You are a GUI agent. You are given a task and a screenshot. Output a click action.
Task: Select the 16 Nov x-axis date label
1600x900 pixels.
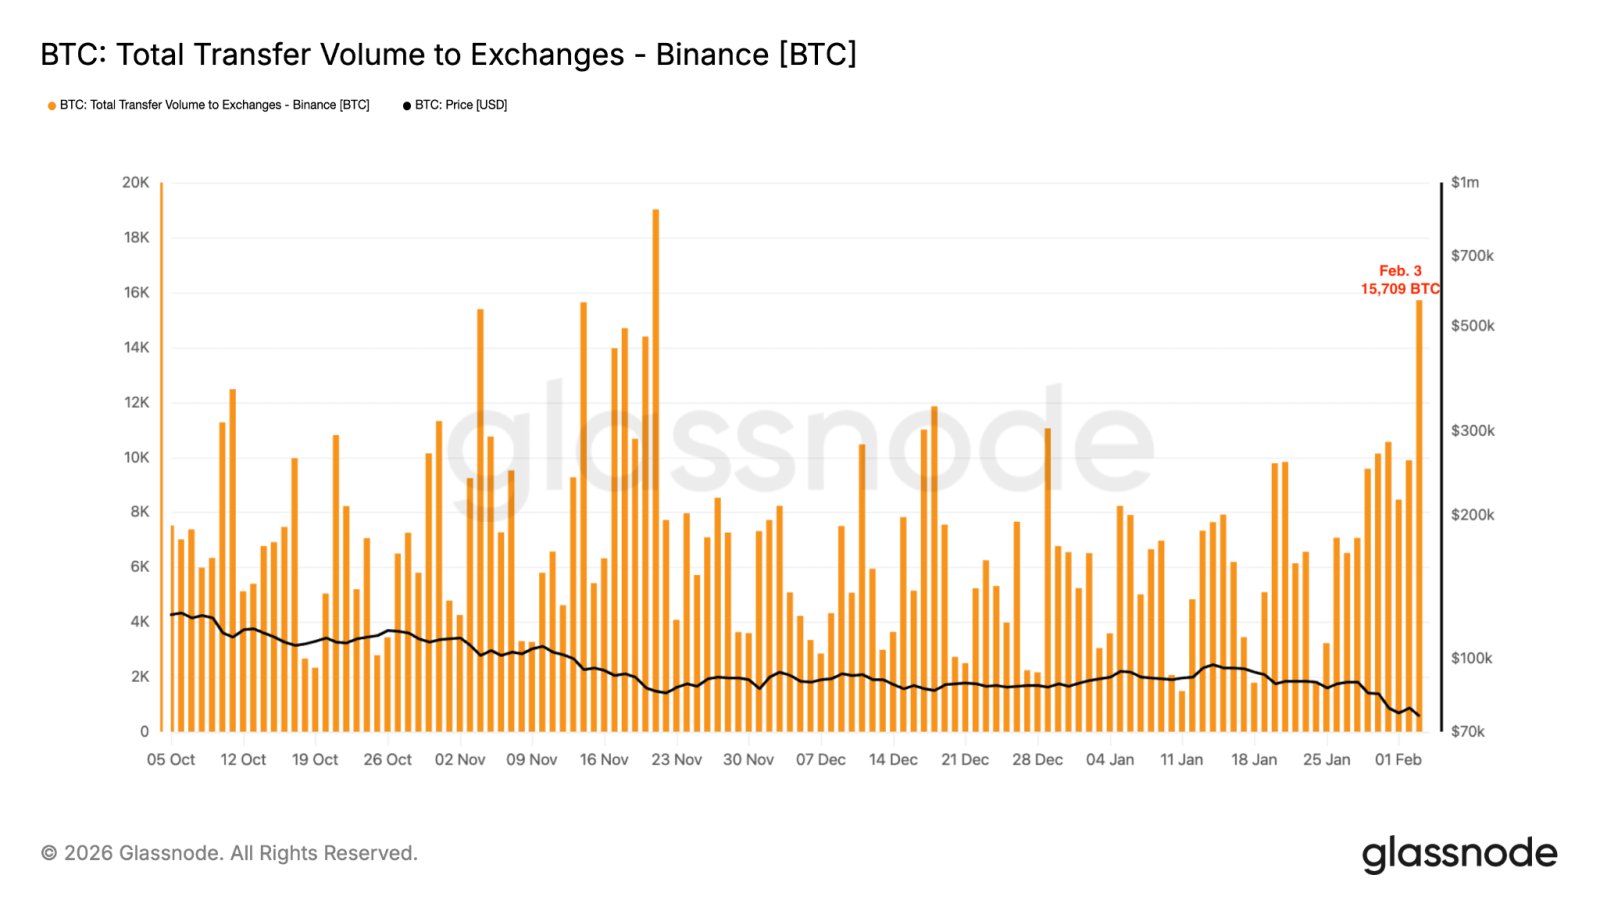coord(604,760)
